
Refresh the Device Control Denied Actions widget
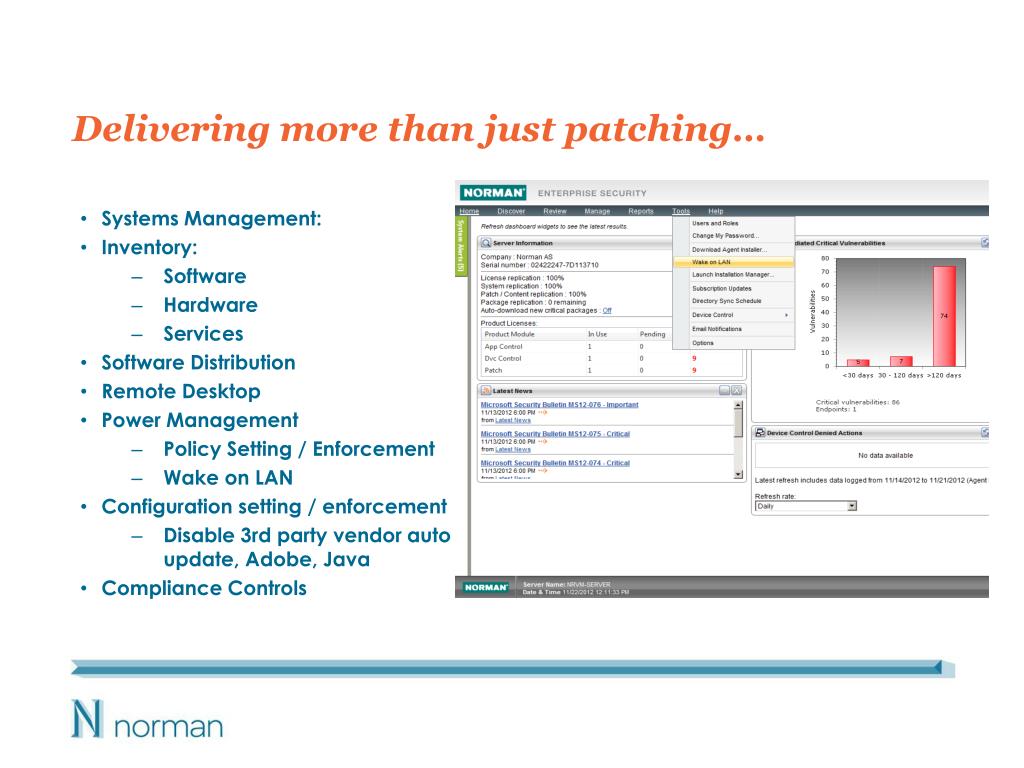coord(985,432)
